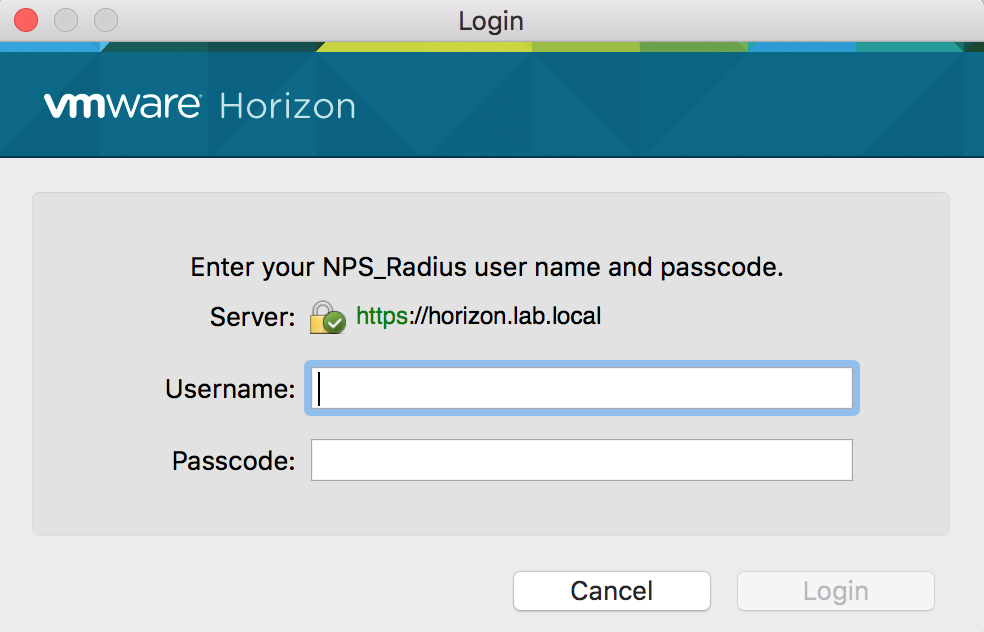Click the disabled Login button
The height and width of the screenshot is (632, 984).
[x=836, y=591]
